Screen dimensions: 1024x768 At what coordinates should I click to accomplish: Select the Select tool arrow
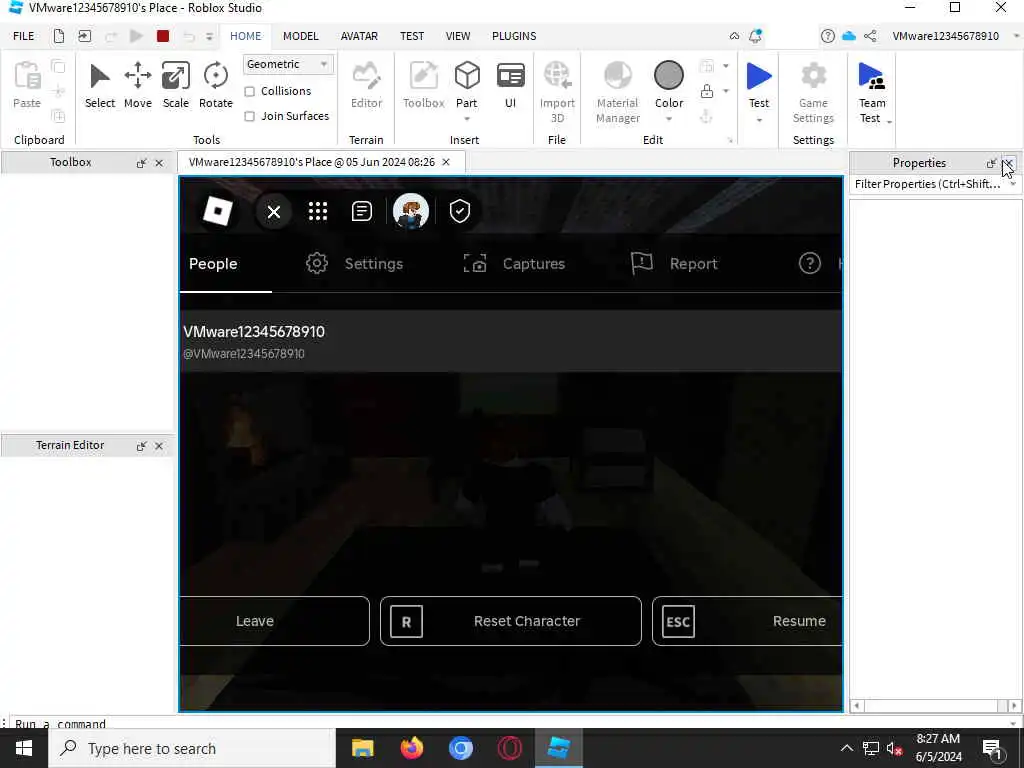99,85
